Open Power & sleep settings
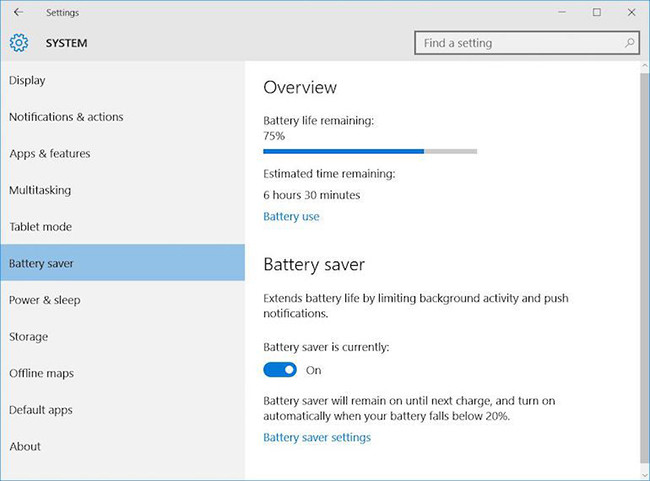This screenshot has width=650, height=481. coord(45,300)
